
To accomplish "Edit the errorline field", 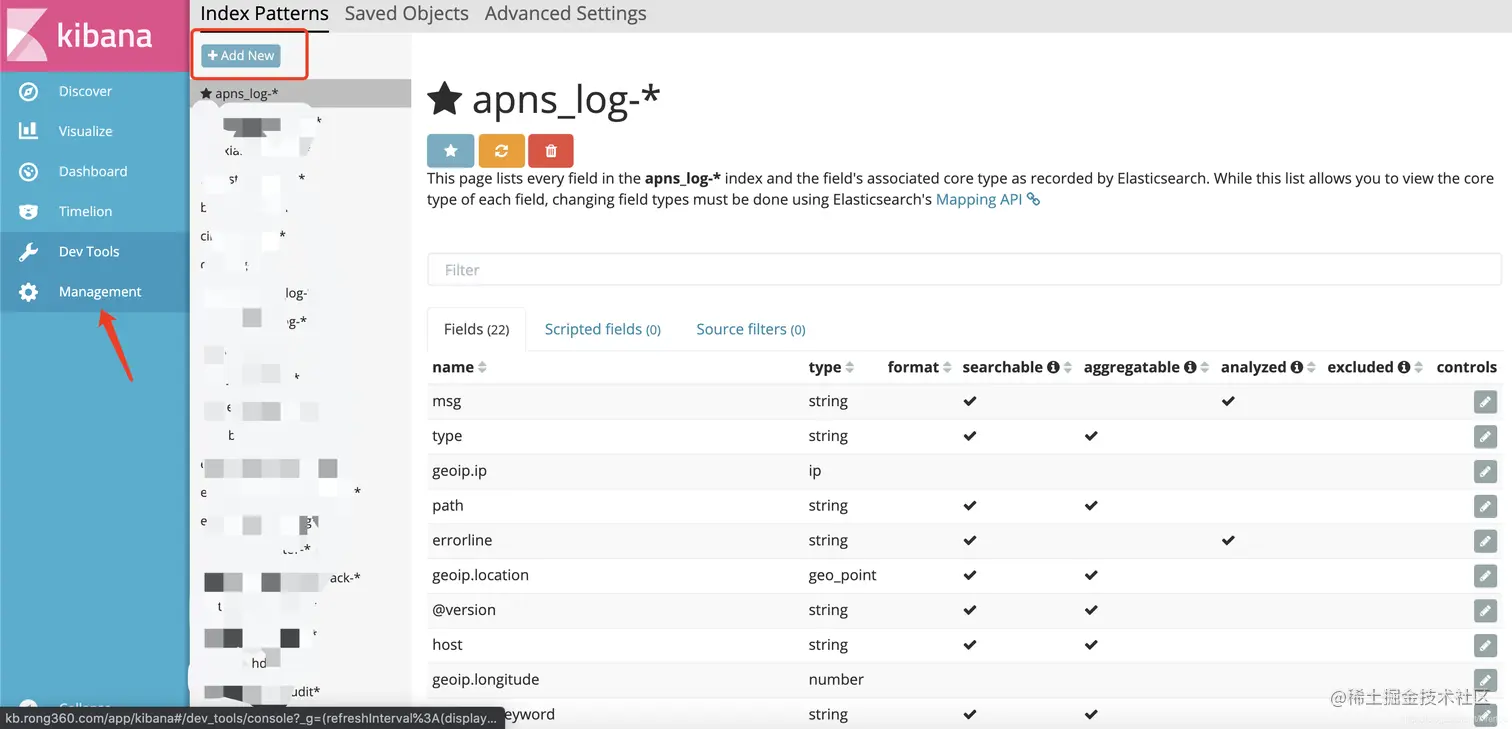I will 1485,540.
